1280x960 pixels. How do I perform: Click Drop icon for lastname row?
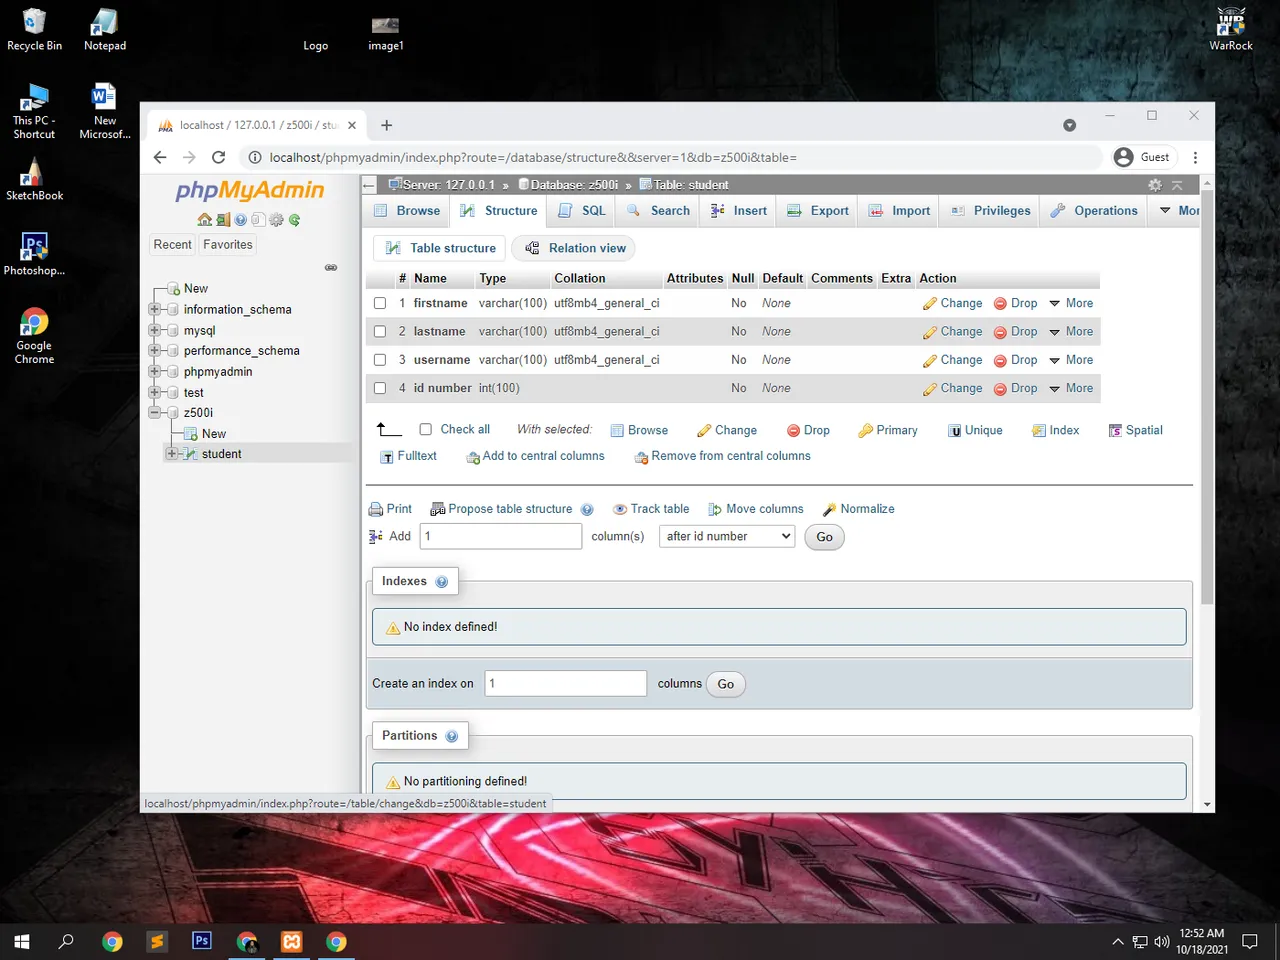click(x=1000, y=332)
